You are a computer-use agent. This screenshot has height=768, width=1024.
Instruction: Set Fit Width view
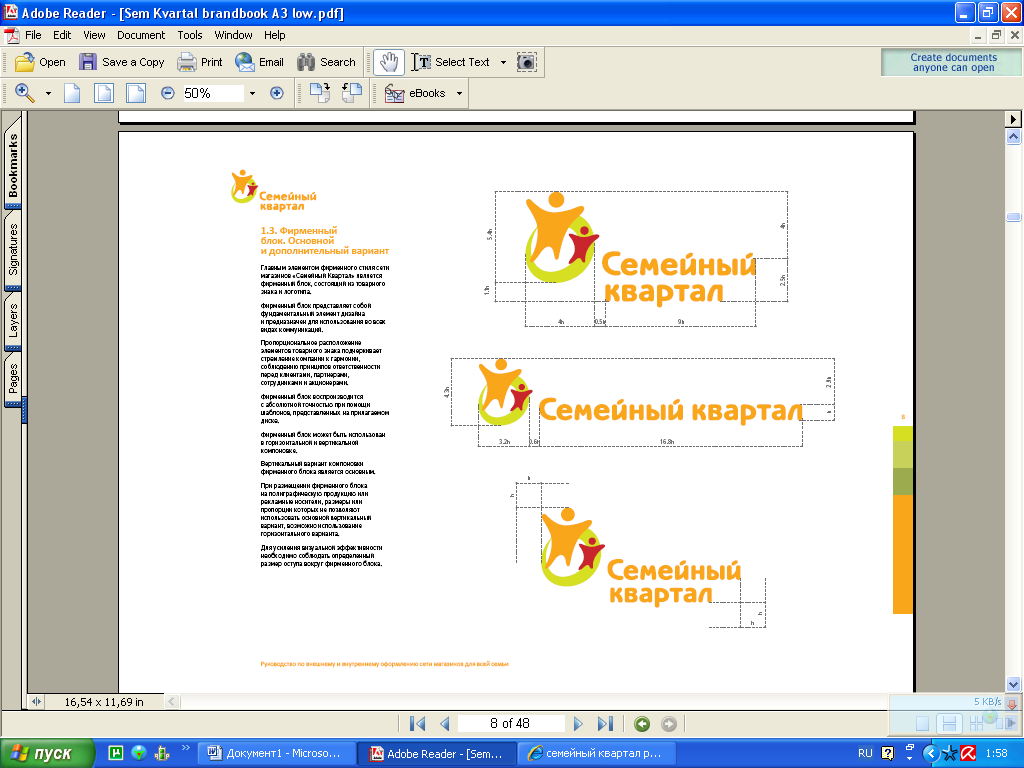pos(136,93)
